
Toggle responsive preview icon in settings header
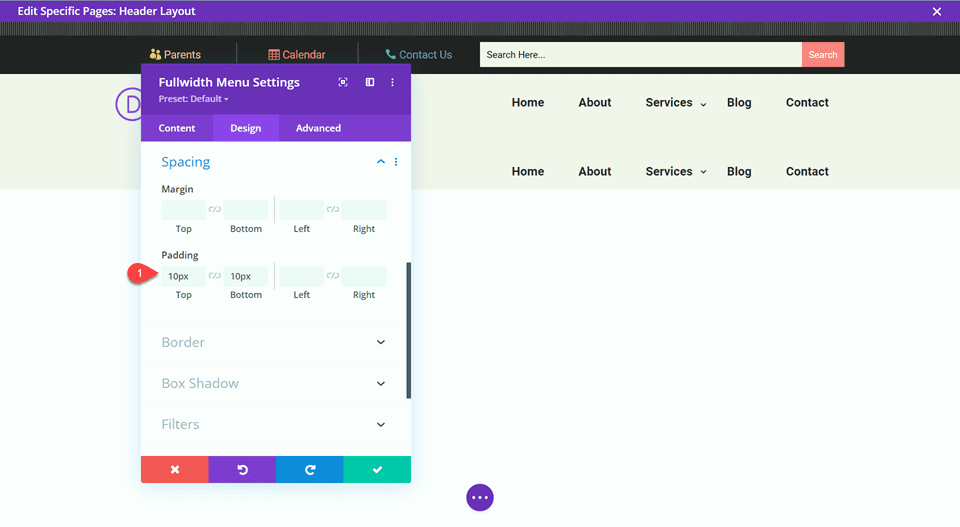click(343, 82)
